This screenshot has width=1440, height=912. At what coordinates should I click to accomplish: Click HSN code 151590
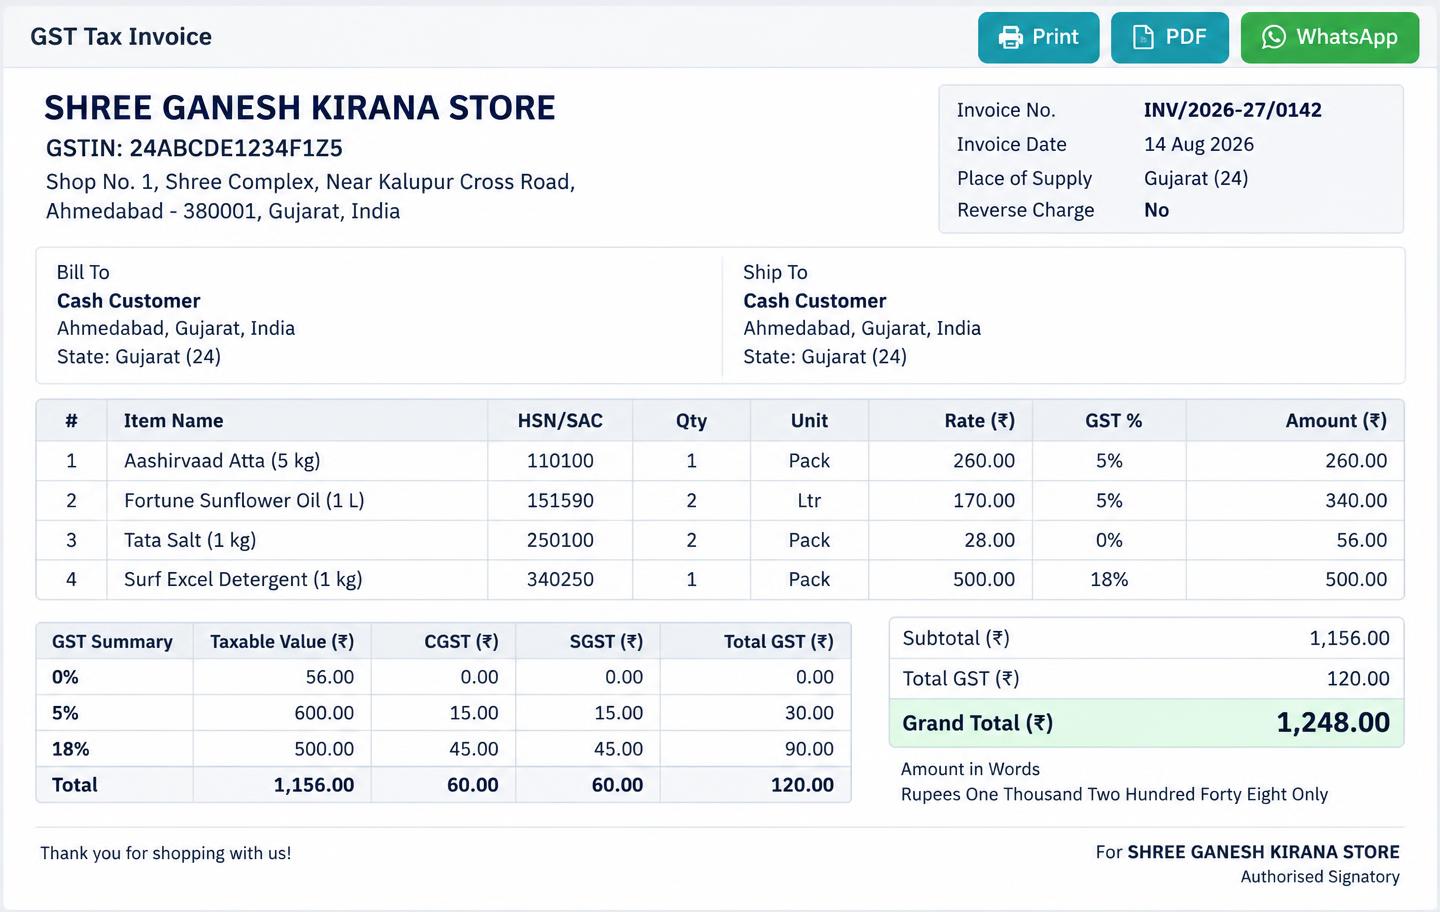click(560, 500)
